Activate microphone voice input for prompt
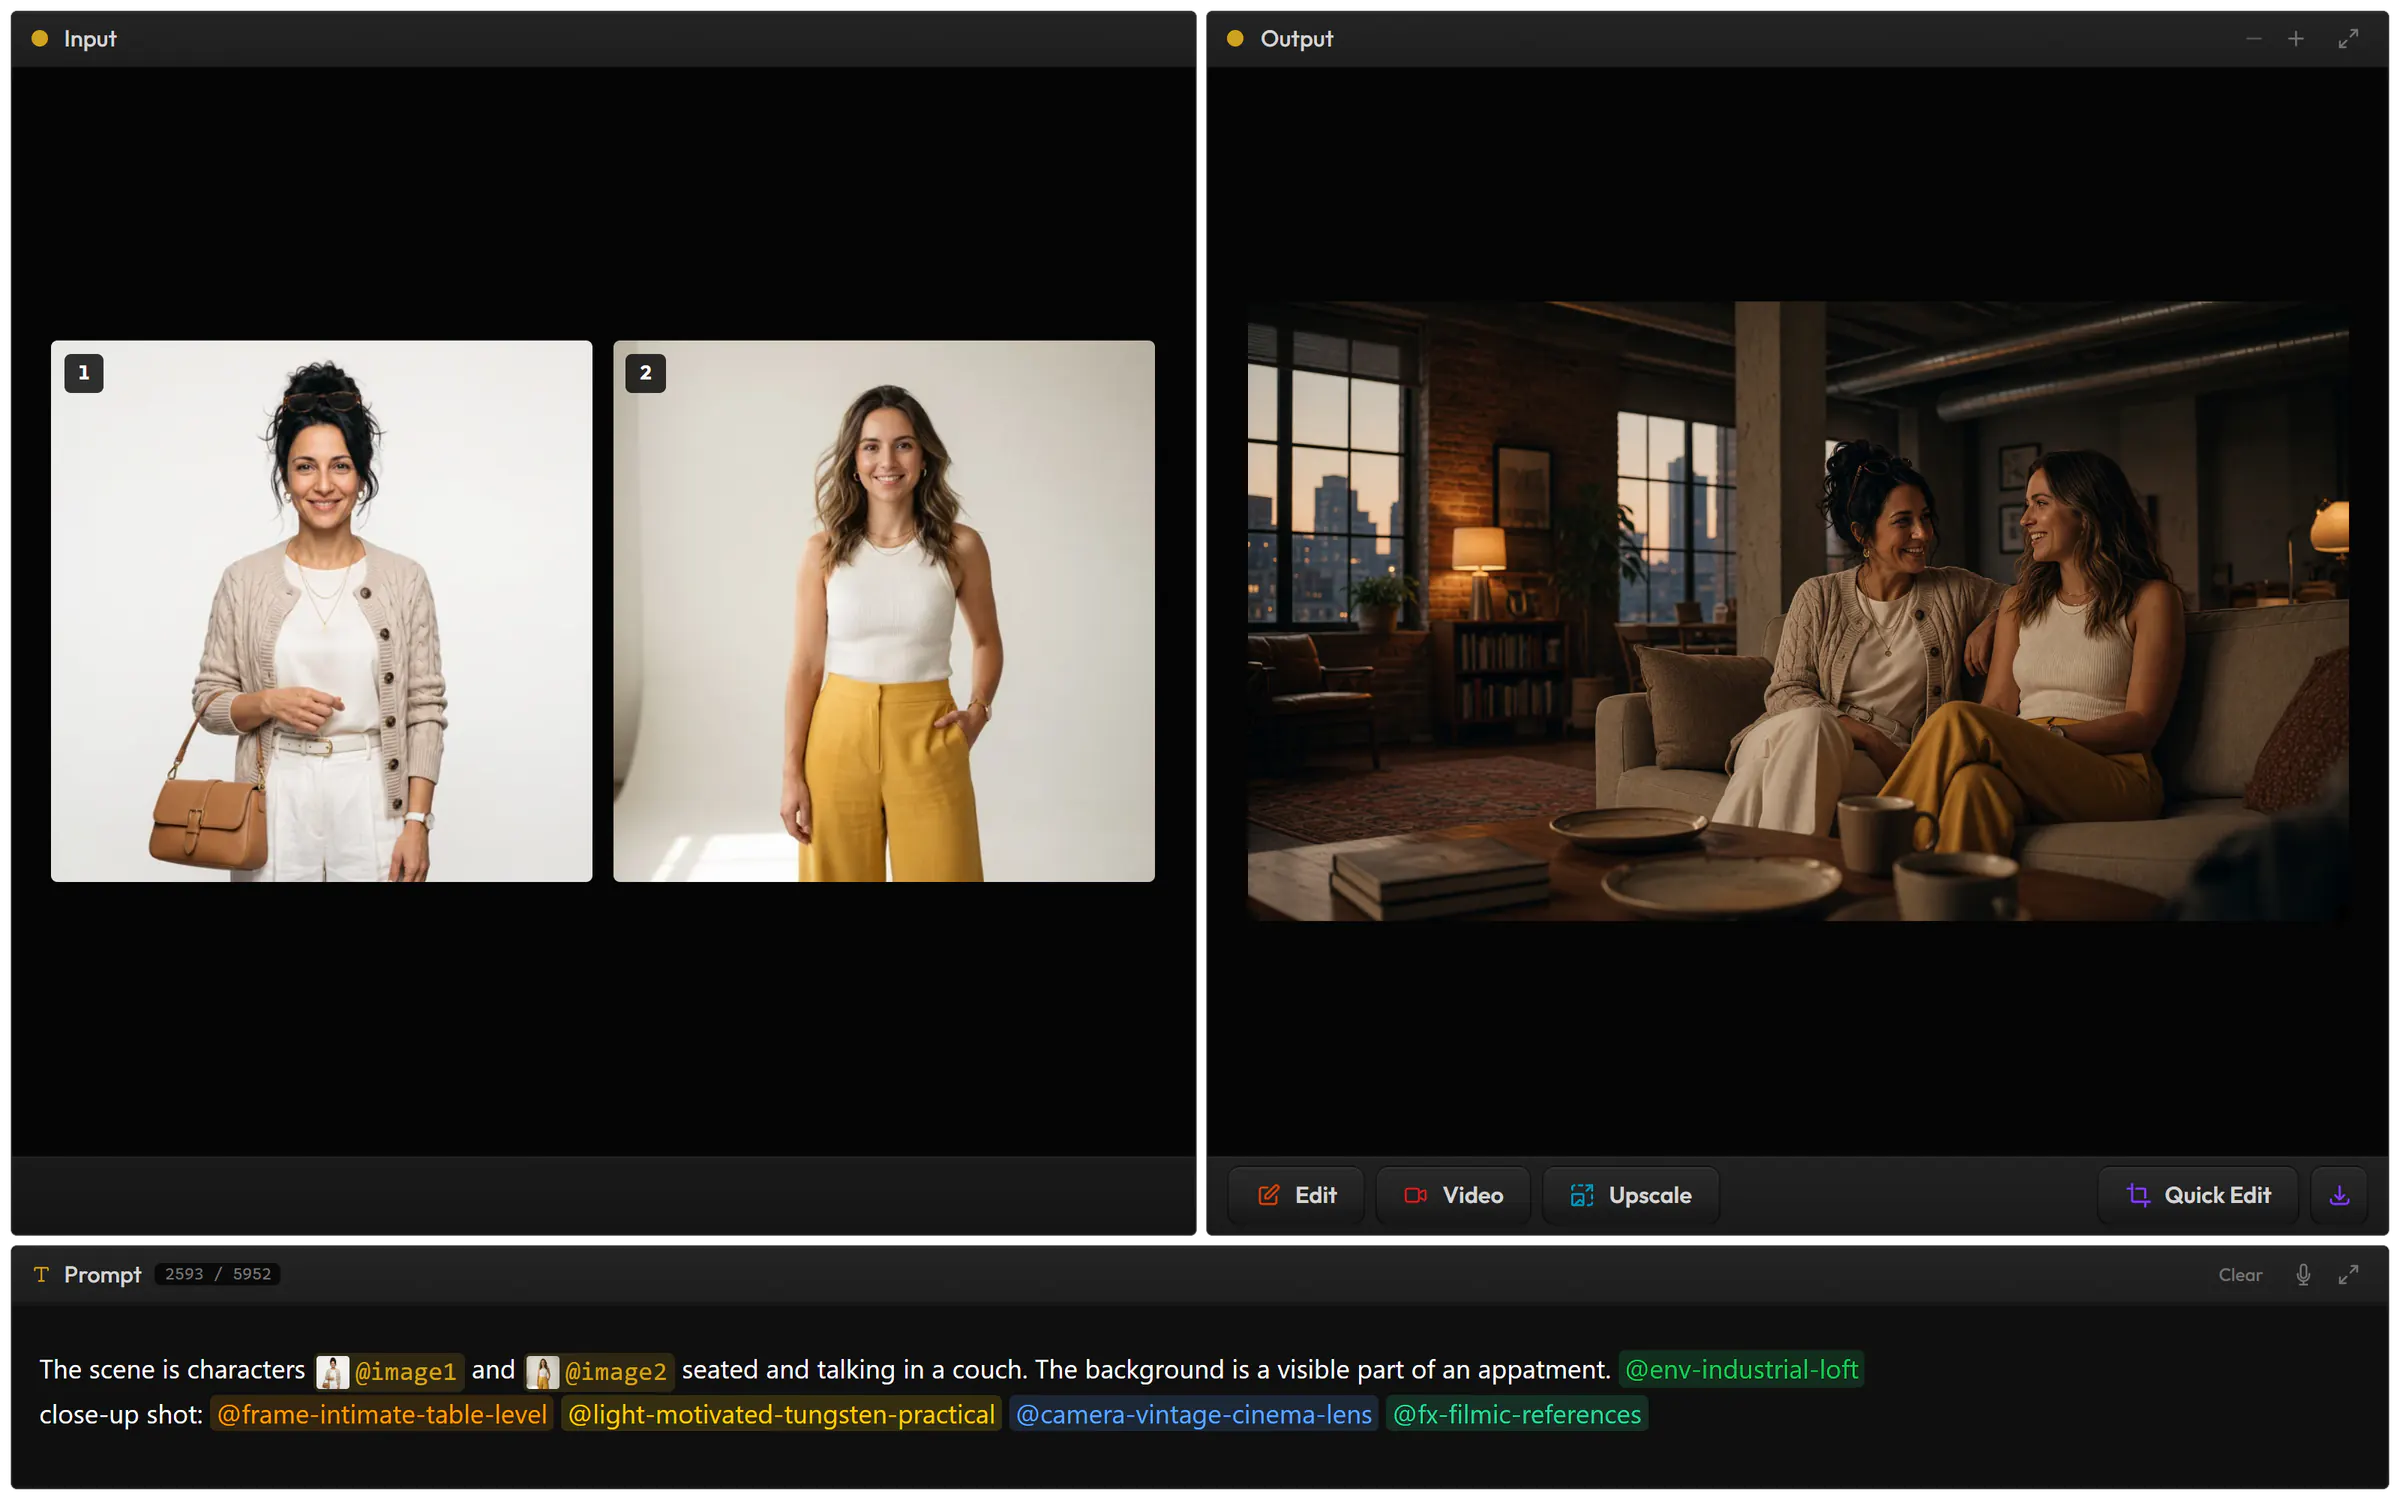The width and height of the screenshot is (2400, 1500). [x=2303, y=1274]
